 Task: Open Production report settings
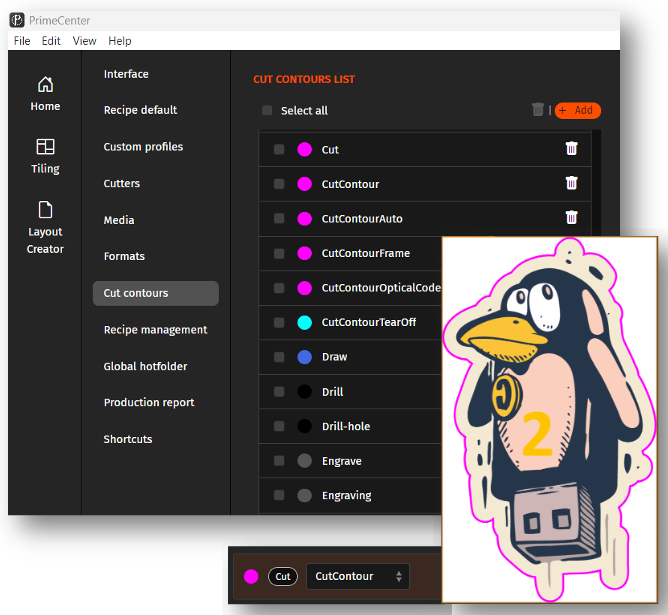point(149,402)
